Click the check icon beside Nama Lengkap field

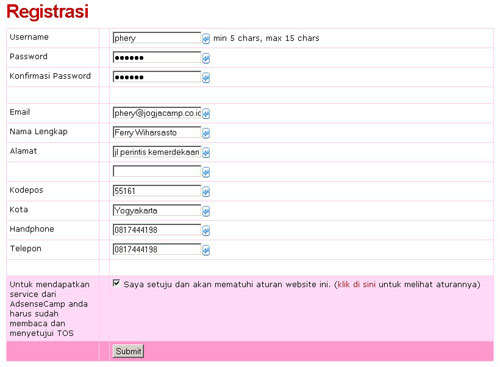click(206, 133)
